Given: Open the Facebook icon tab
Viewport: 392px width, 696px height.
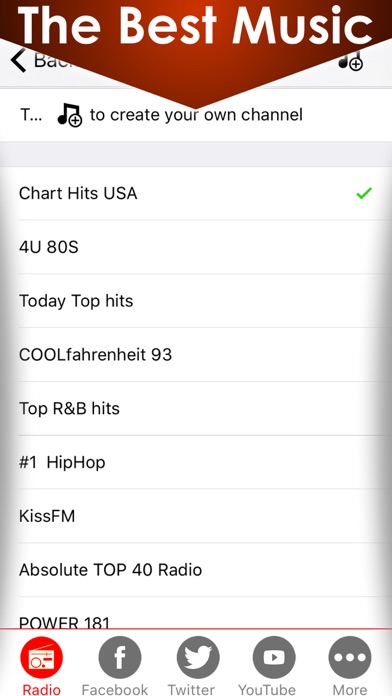Looking at the screenshot, I should (119, 657).
